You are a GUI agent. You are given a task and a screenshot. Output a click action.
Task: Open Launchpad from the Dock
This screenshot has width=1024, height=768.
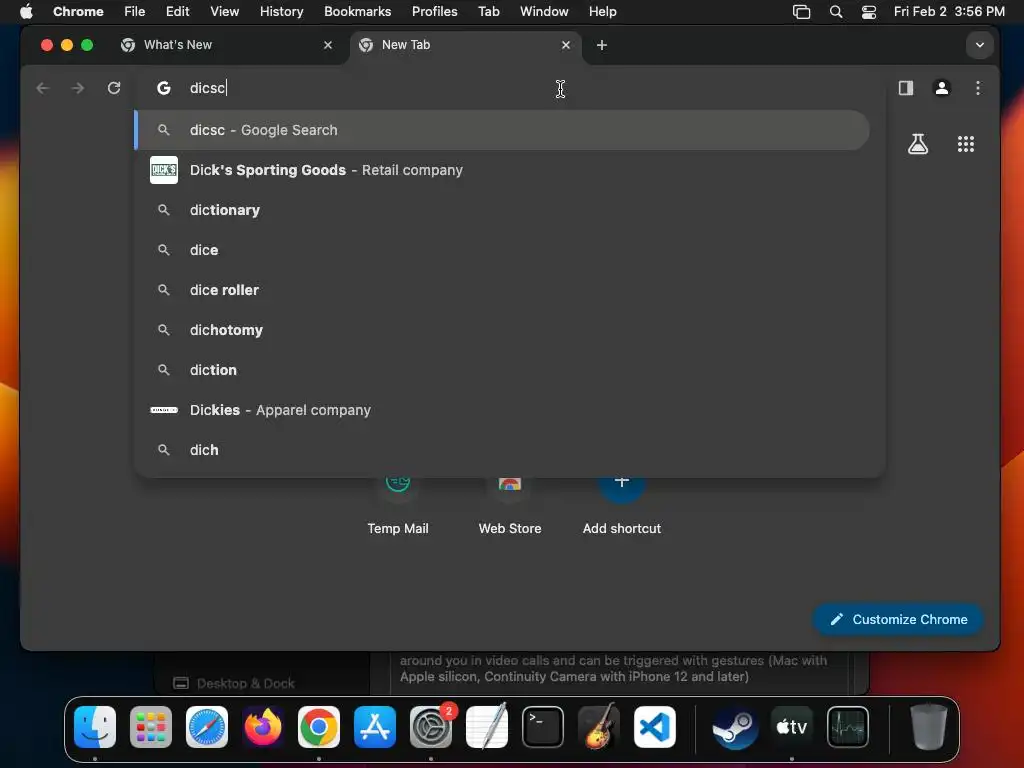tap(151, 727)
